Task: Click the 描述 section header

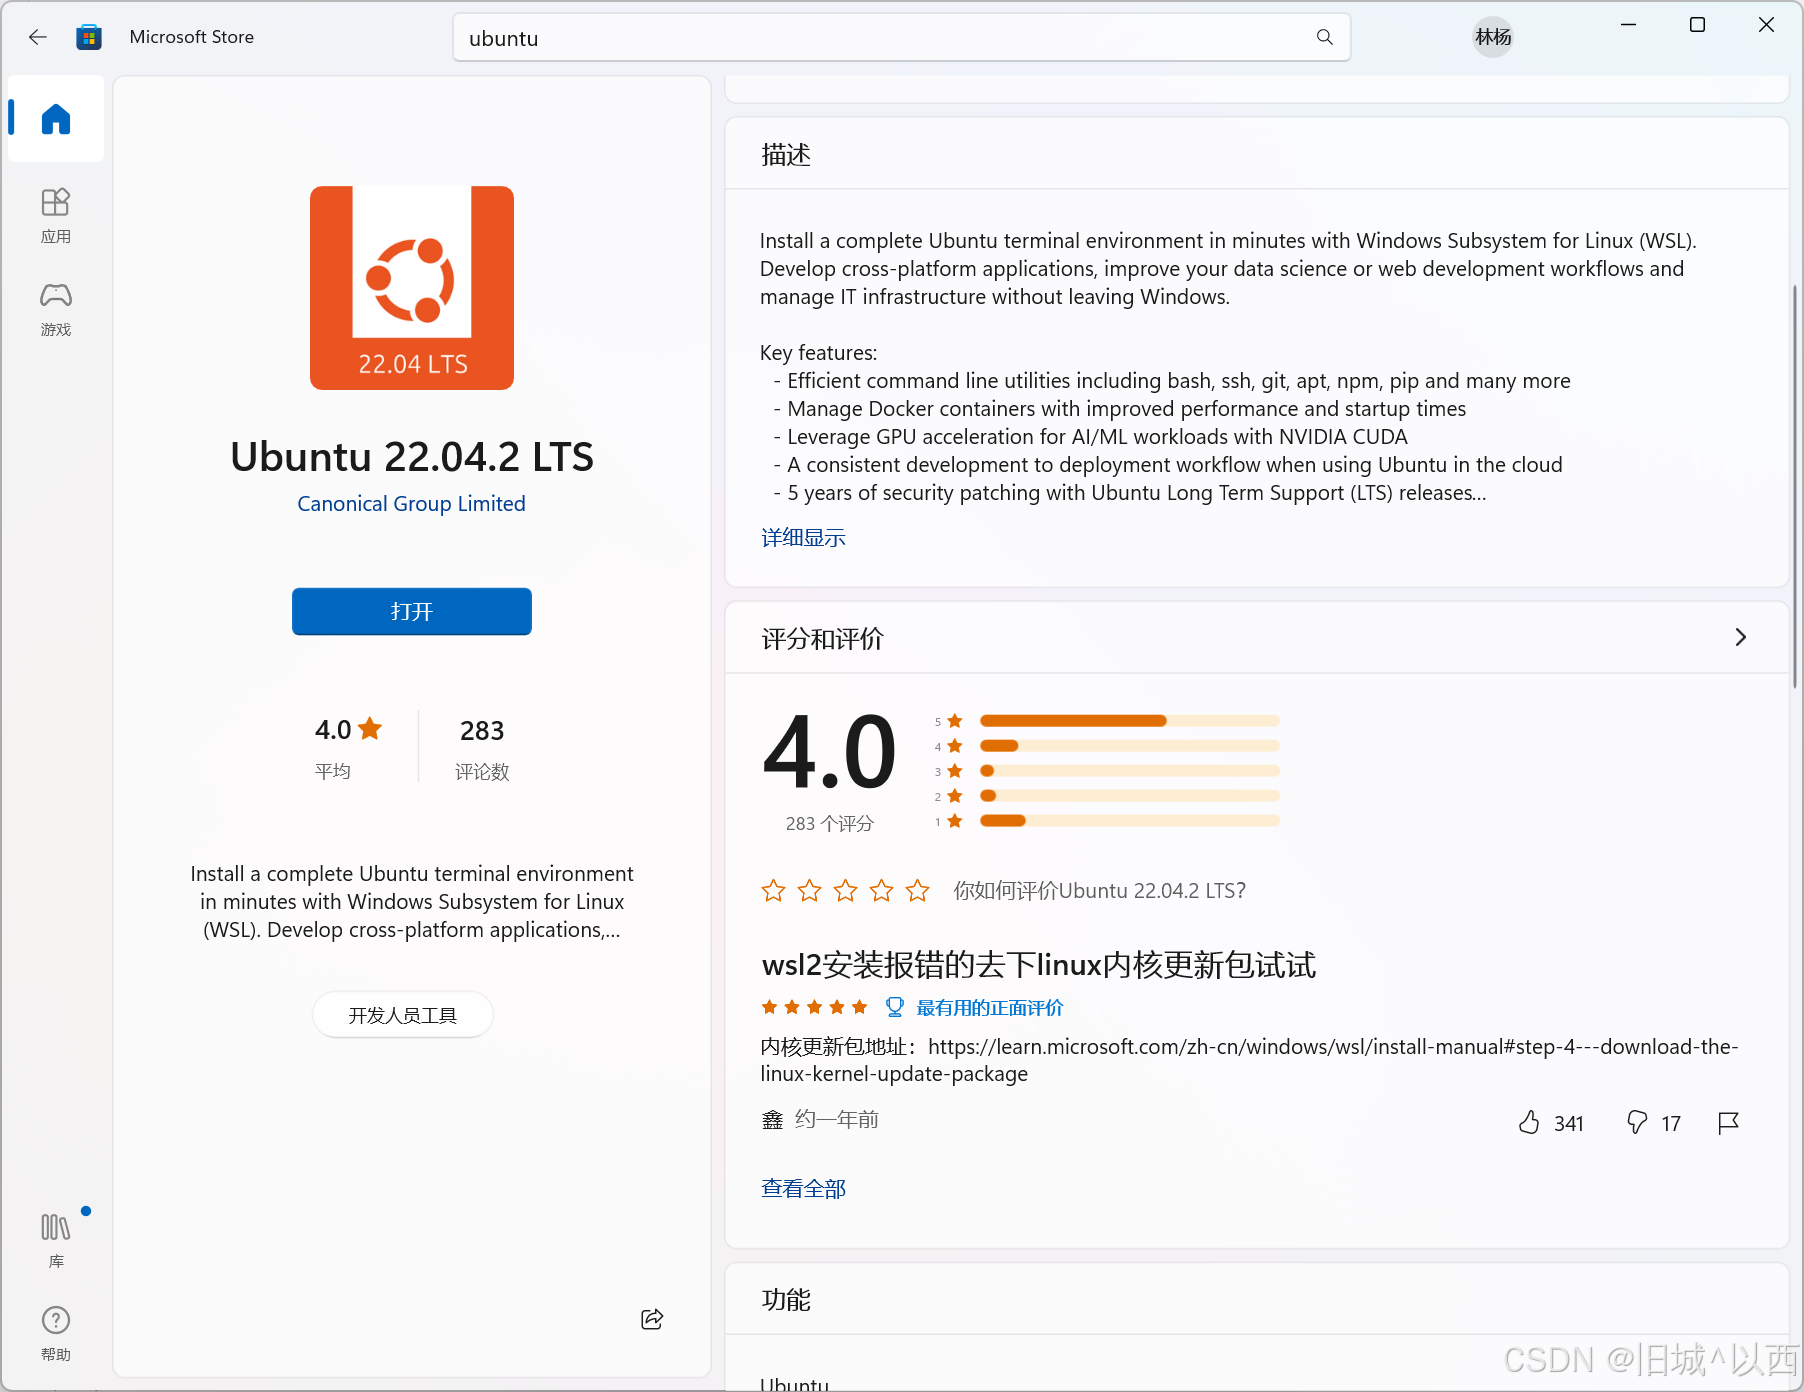Action: tap(786, 155)
